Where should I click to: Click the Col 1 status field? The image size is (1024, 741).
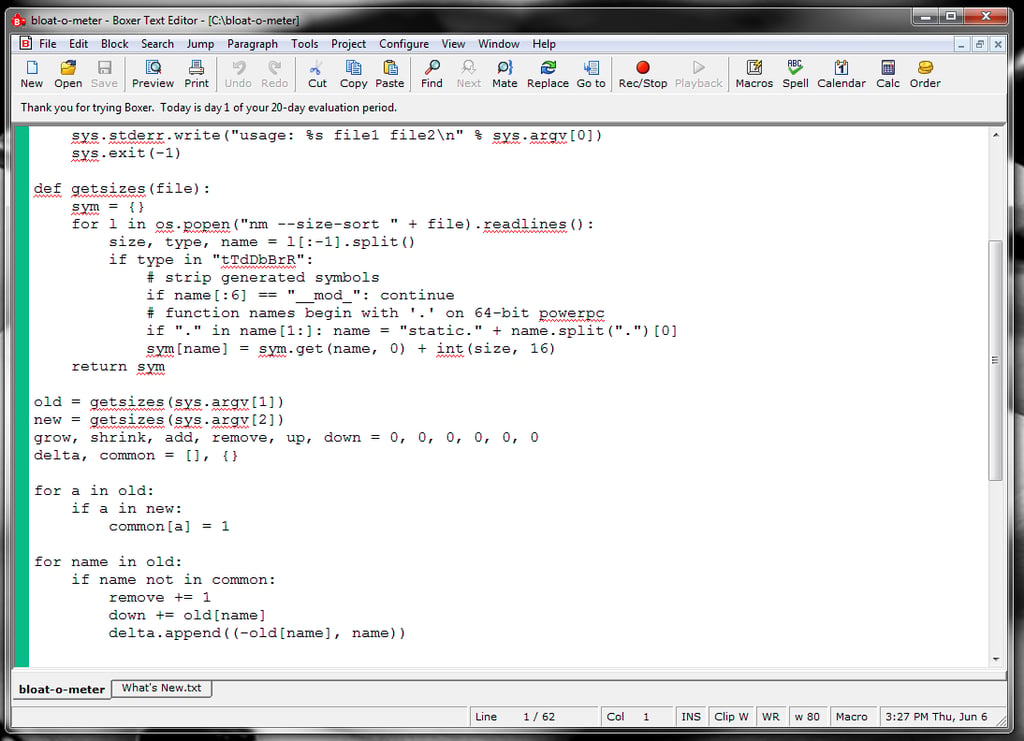click(x=636, y=717)
